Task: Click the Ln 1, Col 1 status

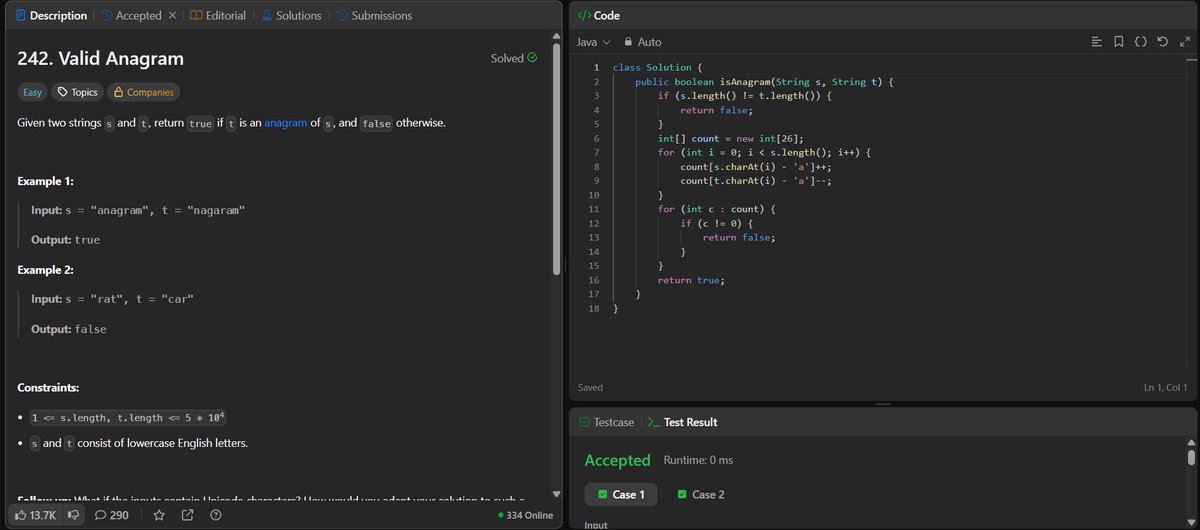Action: click(x=1165, y=387)
